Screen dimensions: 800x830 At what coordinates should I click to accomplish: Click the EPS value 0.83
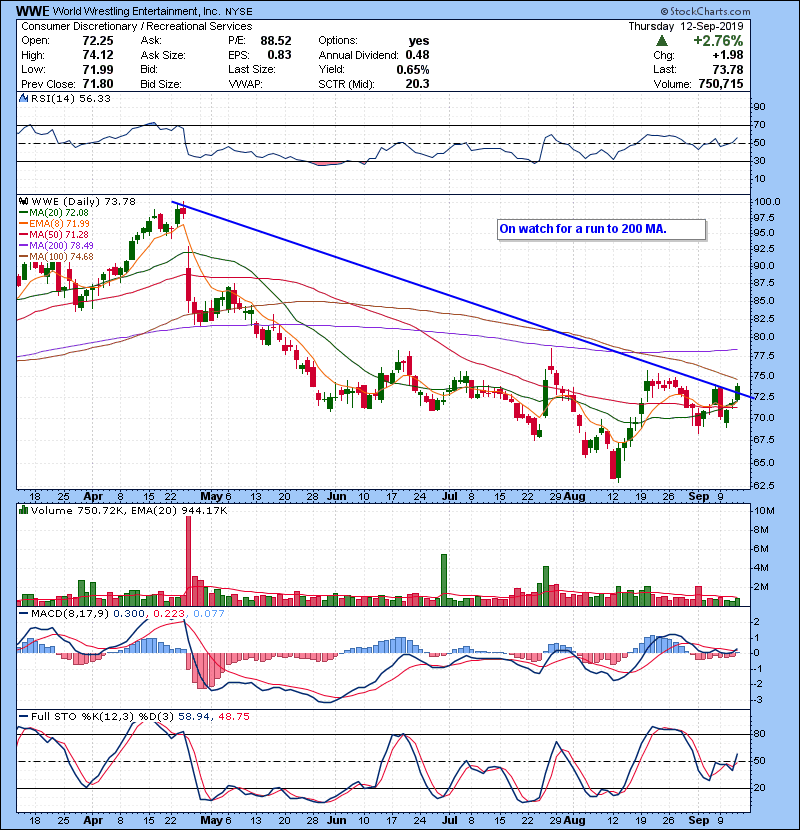[279, 55]
